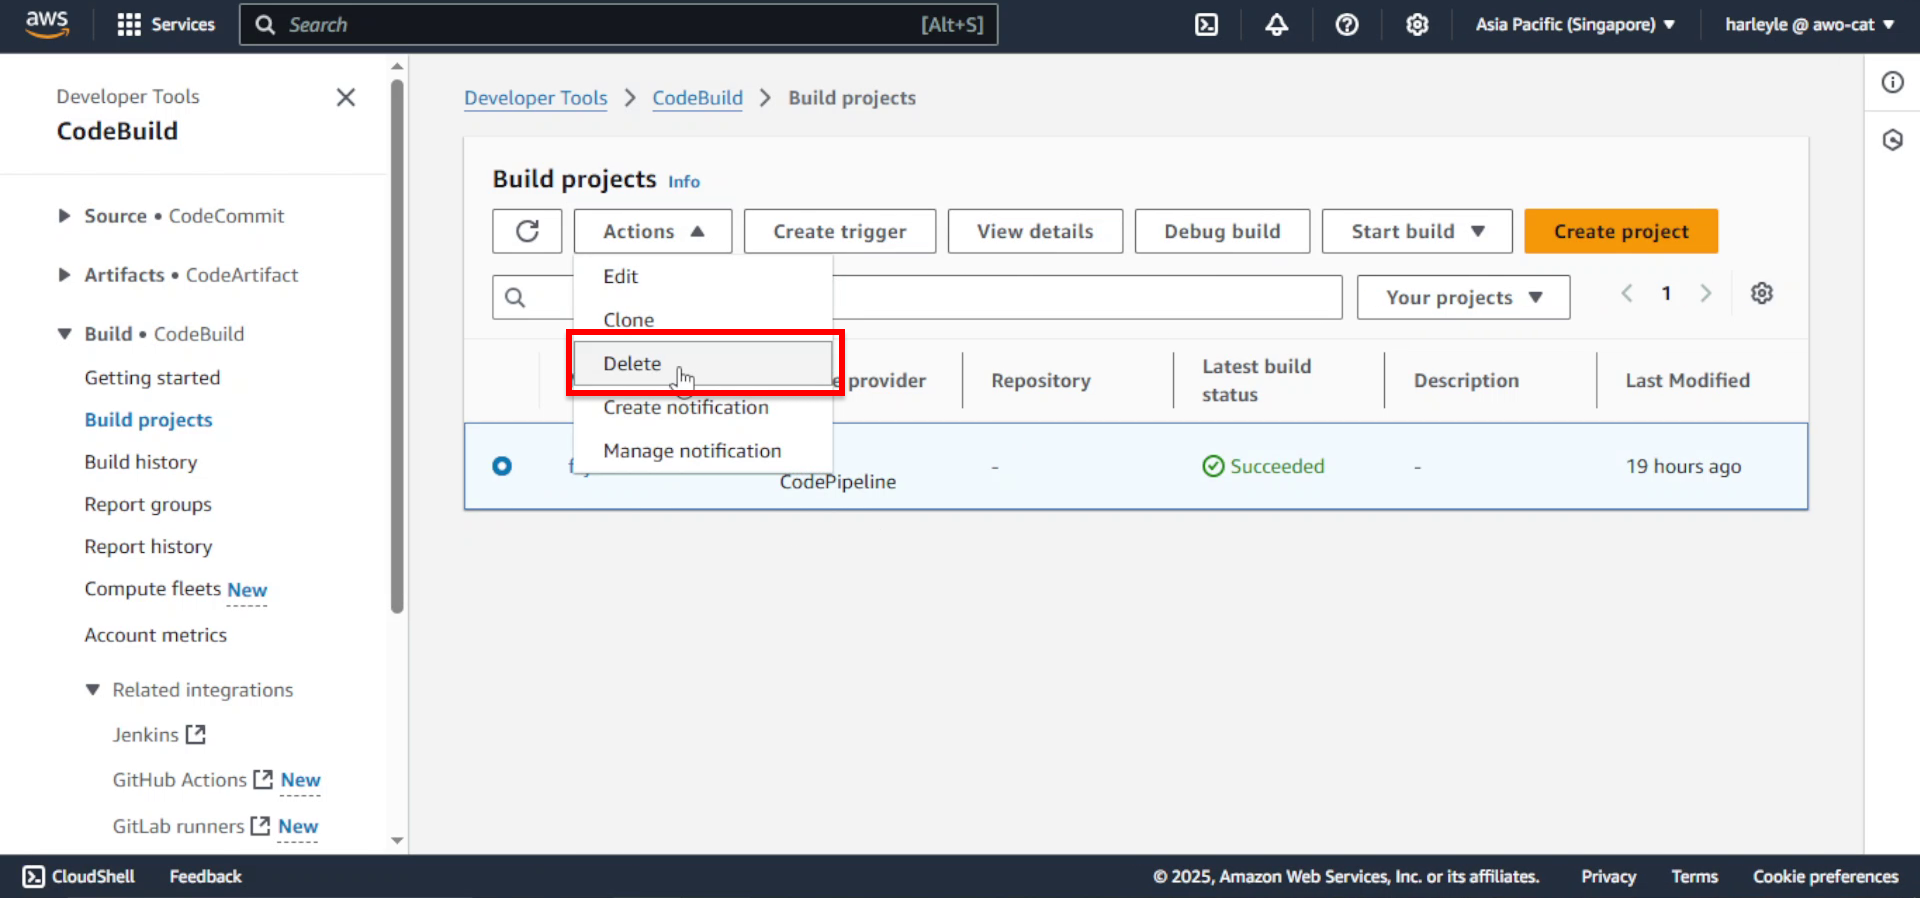Open Report history in sidebar

pyautogui.click(x=148, y=547)
